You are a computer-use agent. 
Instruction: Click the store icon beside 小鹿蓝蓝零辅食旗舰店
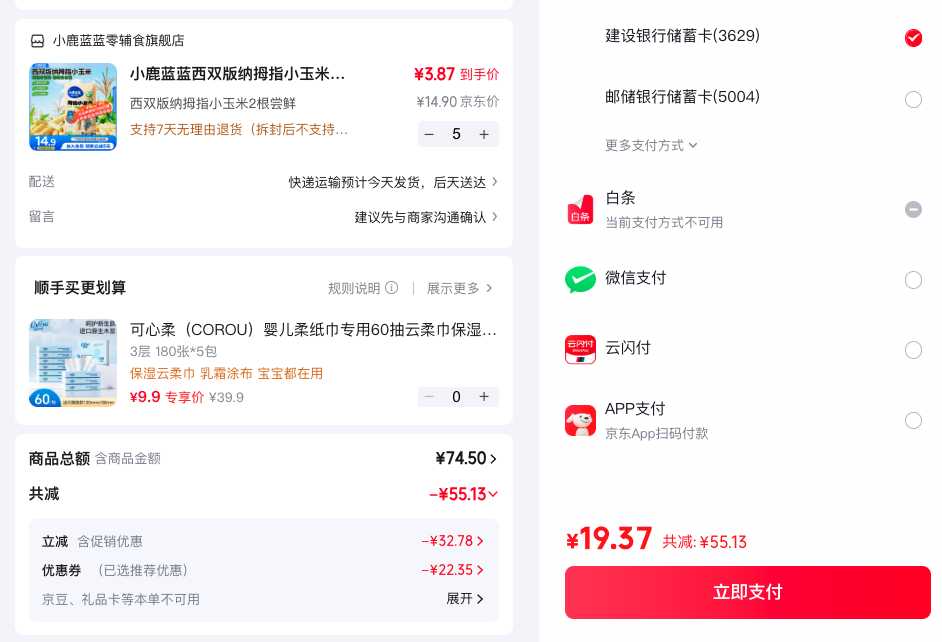coord(37,41)
